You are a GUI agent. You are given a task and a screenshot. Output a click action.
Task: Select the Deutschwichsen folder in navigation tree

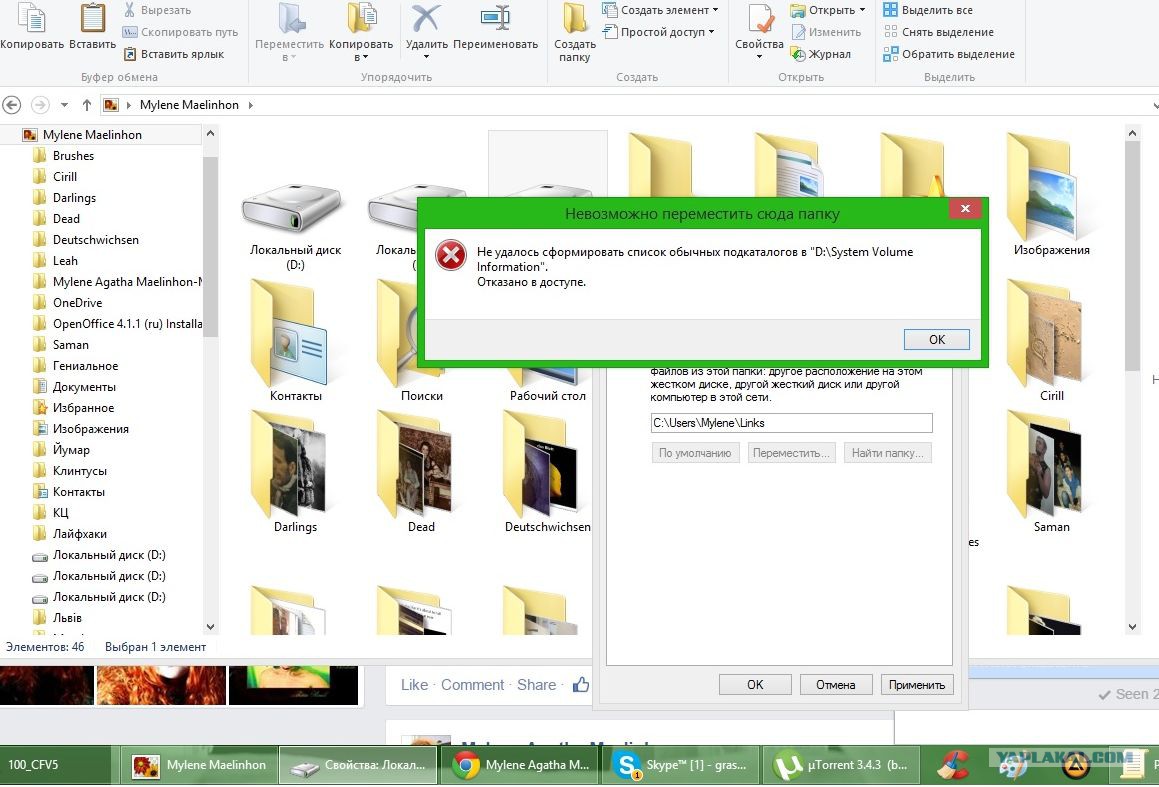tap(95, 240)
